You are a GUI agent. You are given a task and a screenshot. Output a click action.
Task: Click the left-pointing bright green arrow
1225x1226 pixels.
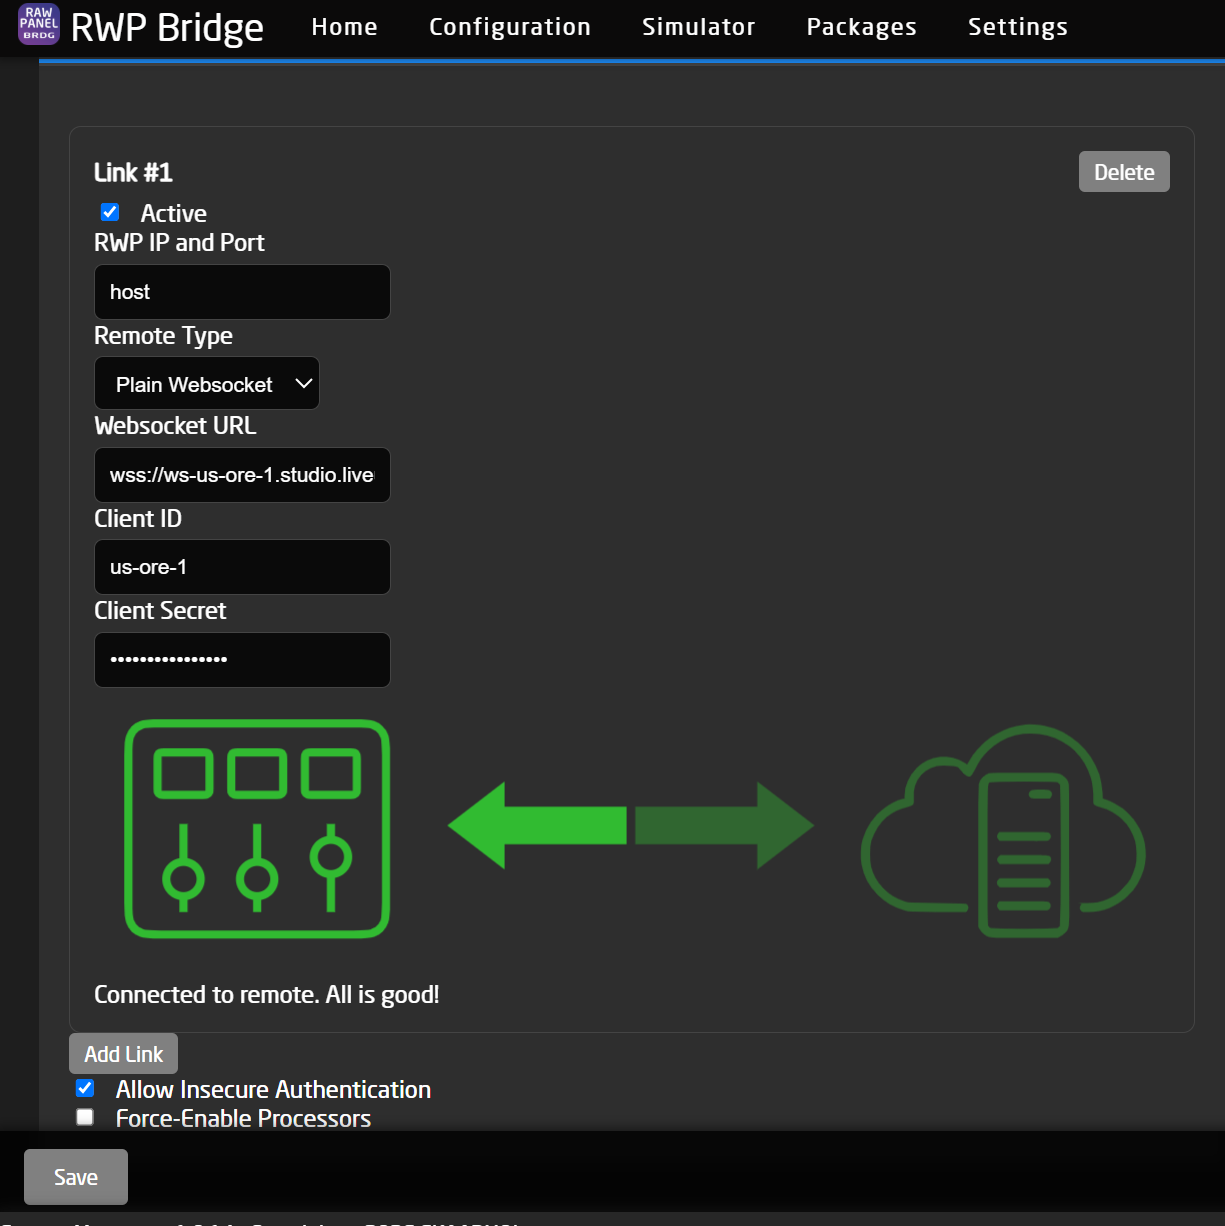coord(538,826)
